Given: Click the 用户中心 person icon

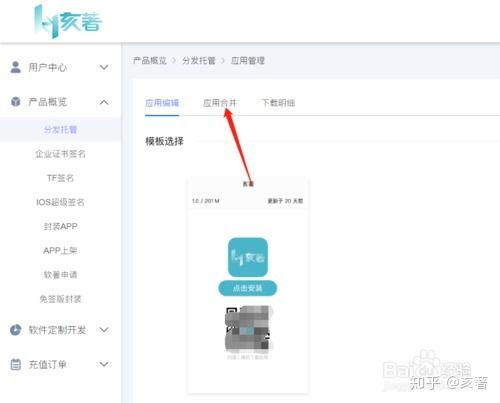Looking at the screenshot, I should [x=15, y=67].
